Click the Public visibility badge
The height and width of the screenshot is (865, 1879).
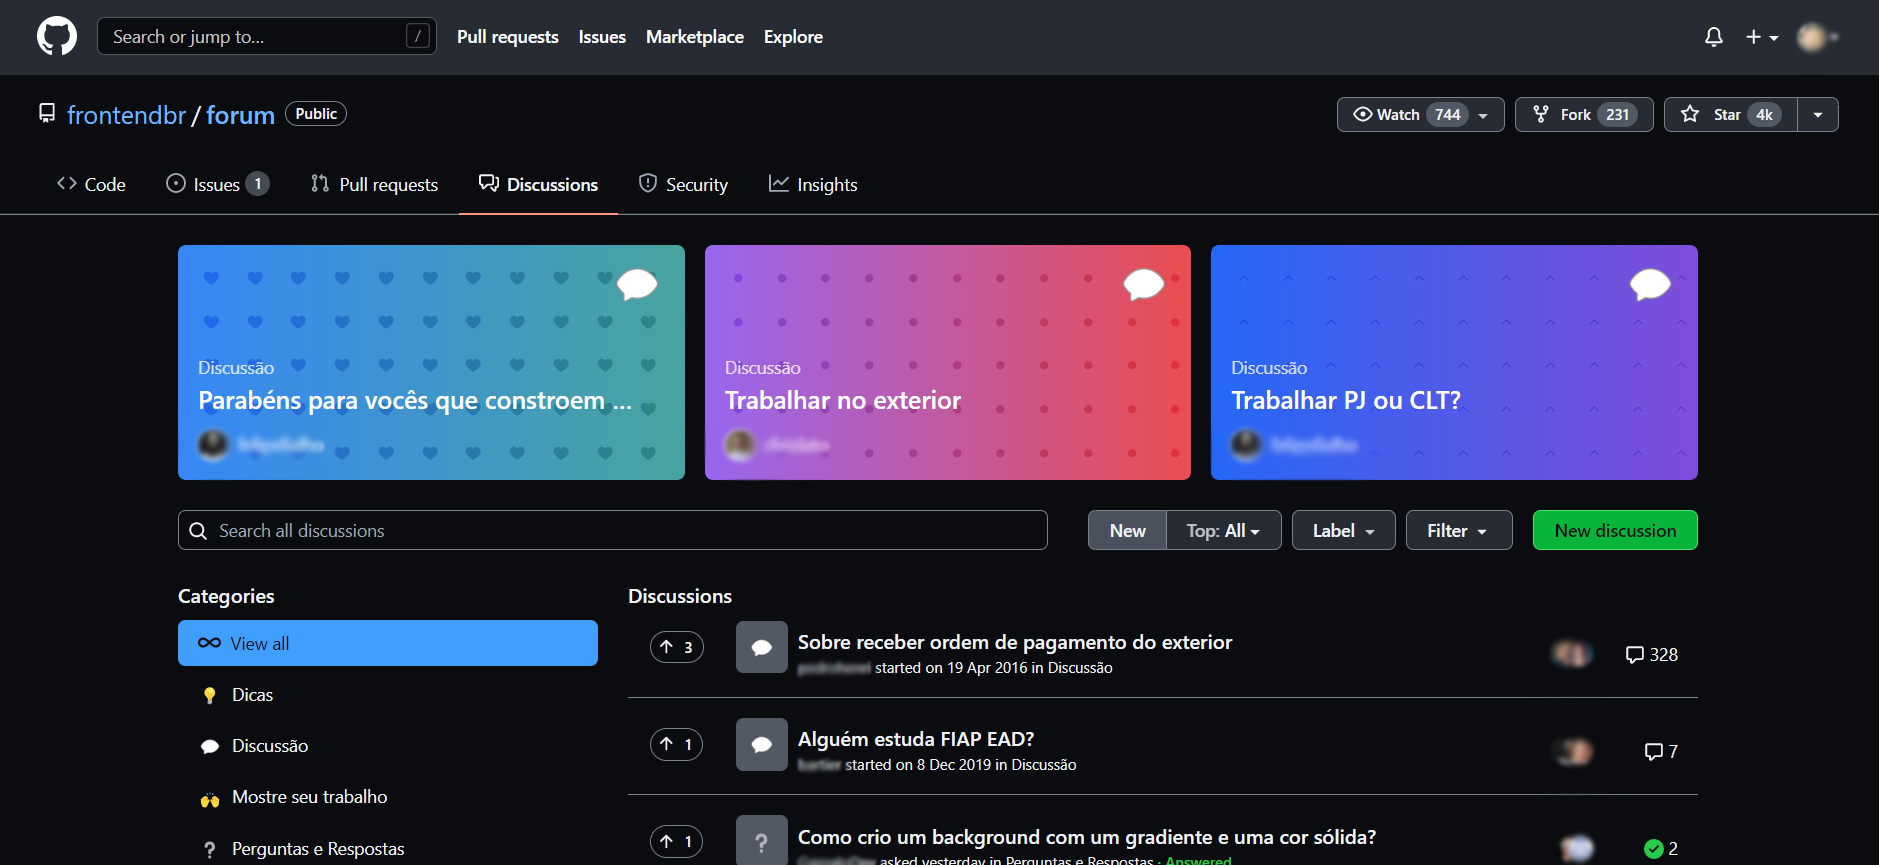(316, 114)
